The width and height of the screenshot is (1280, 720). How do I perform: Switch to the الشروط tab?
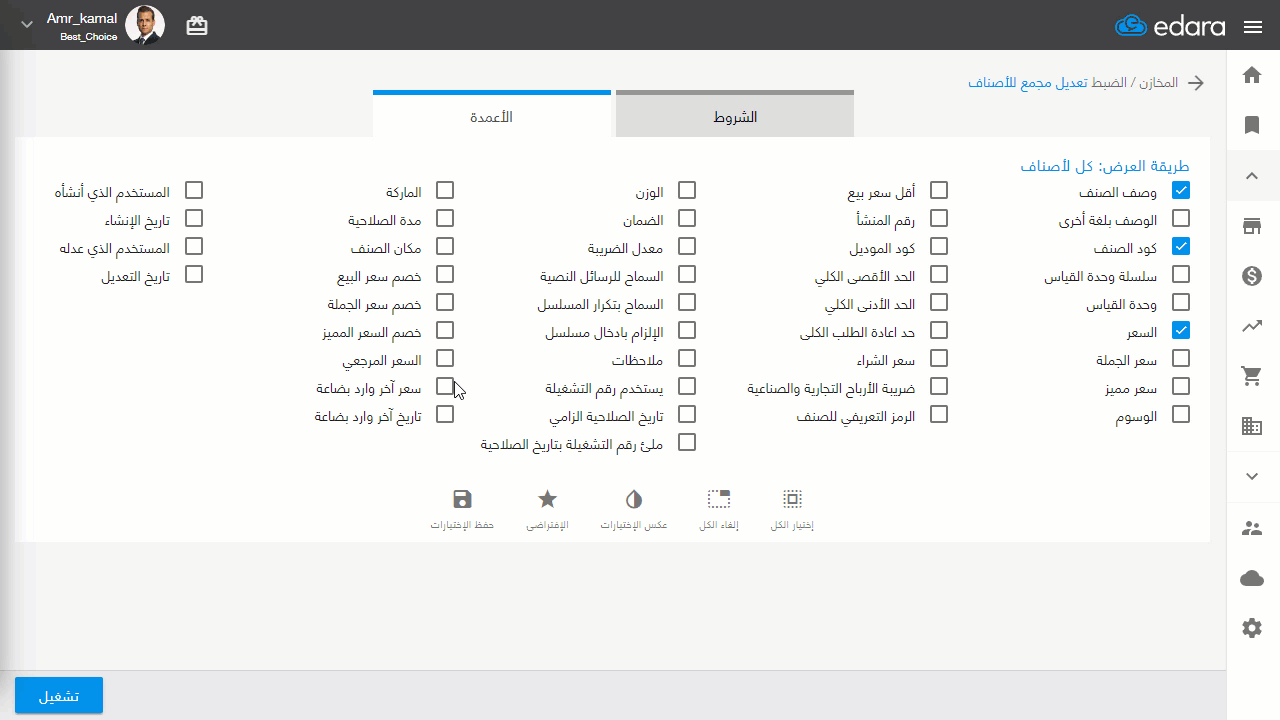point(735,114)
